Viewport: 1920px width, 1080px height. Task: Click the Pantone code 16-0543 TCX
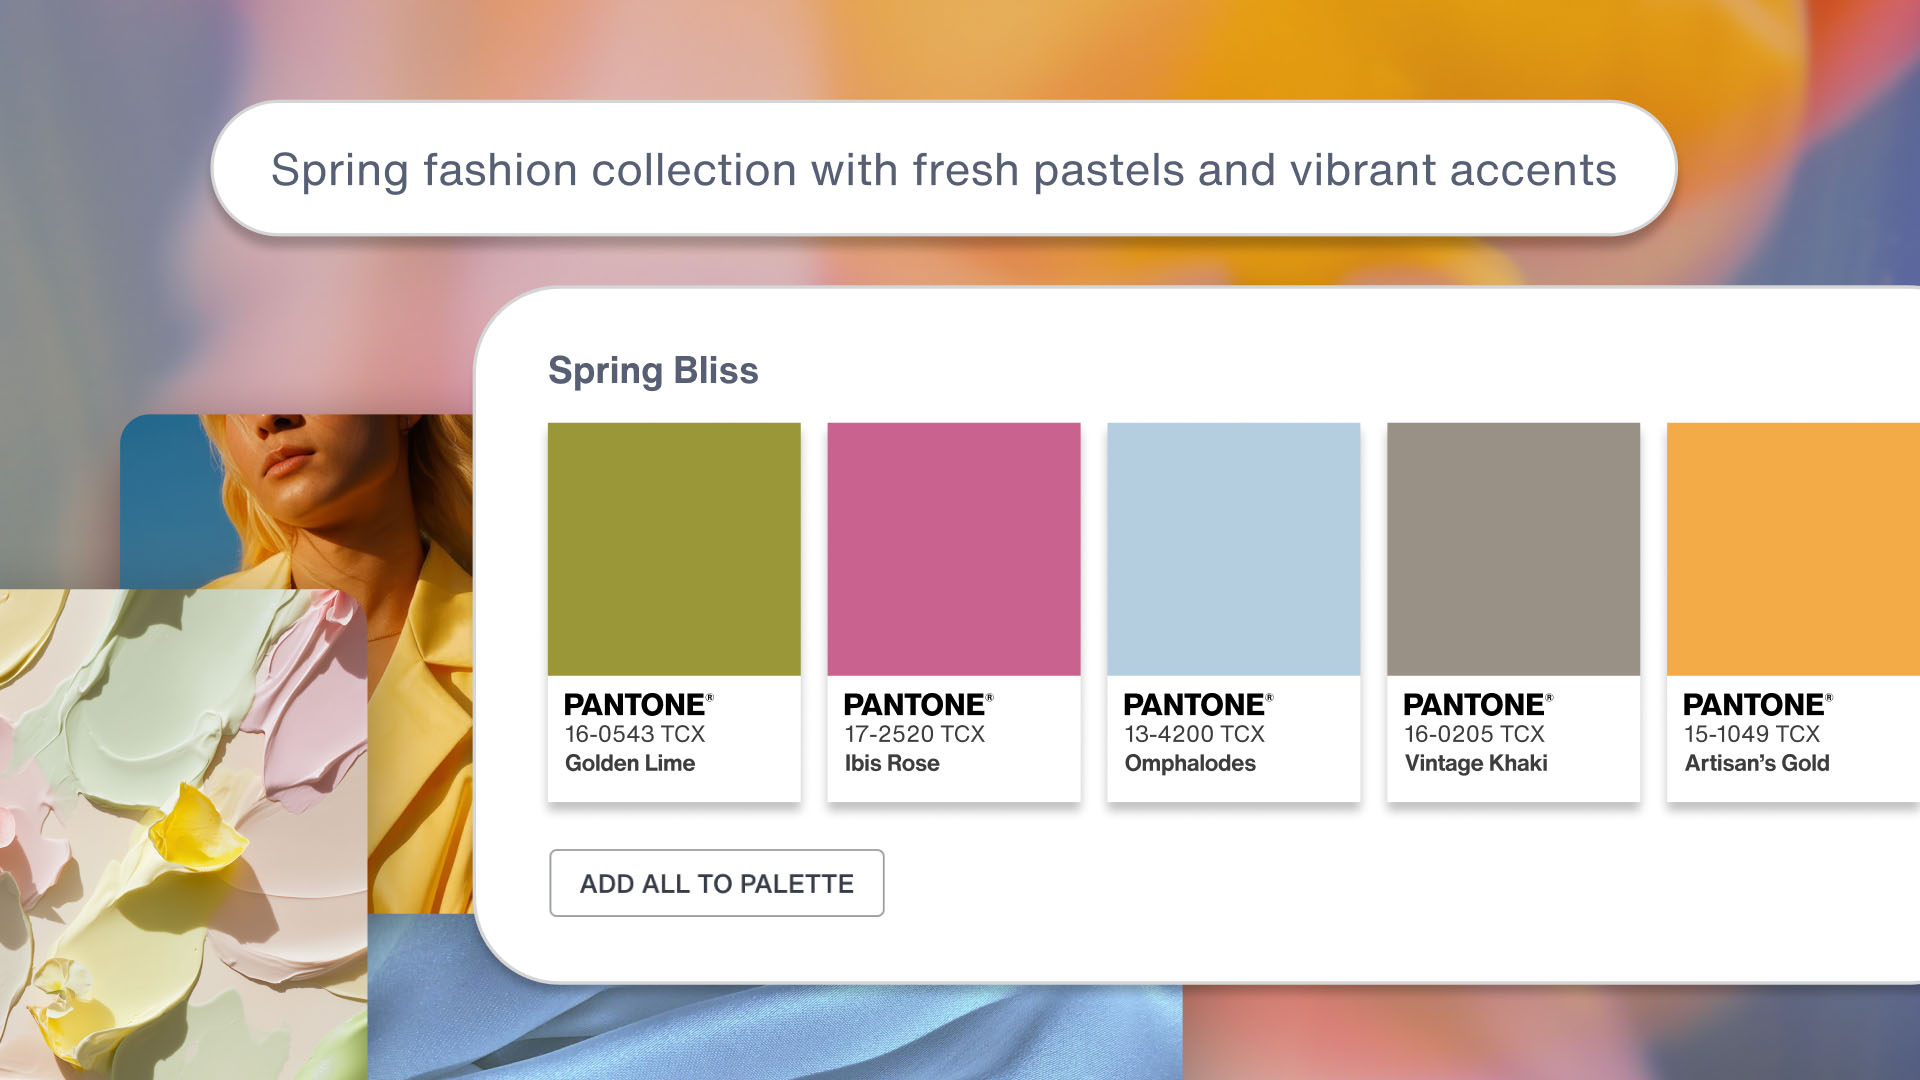point(632,734)
